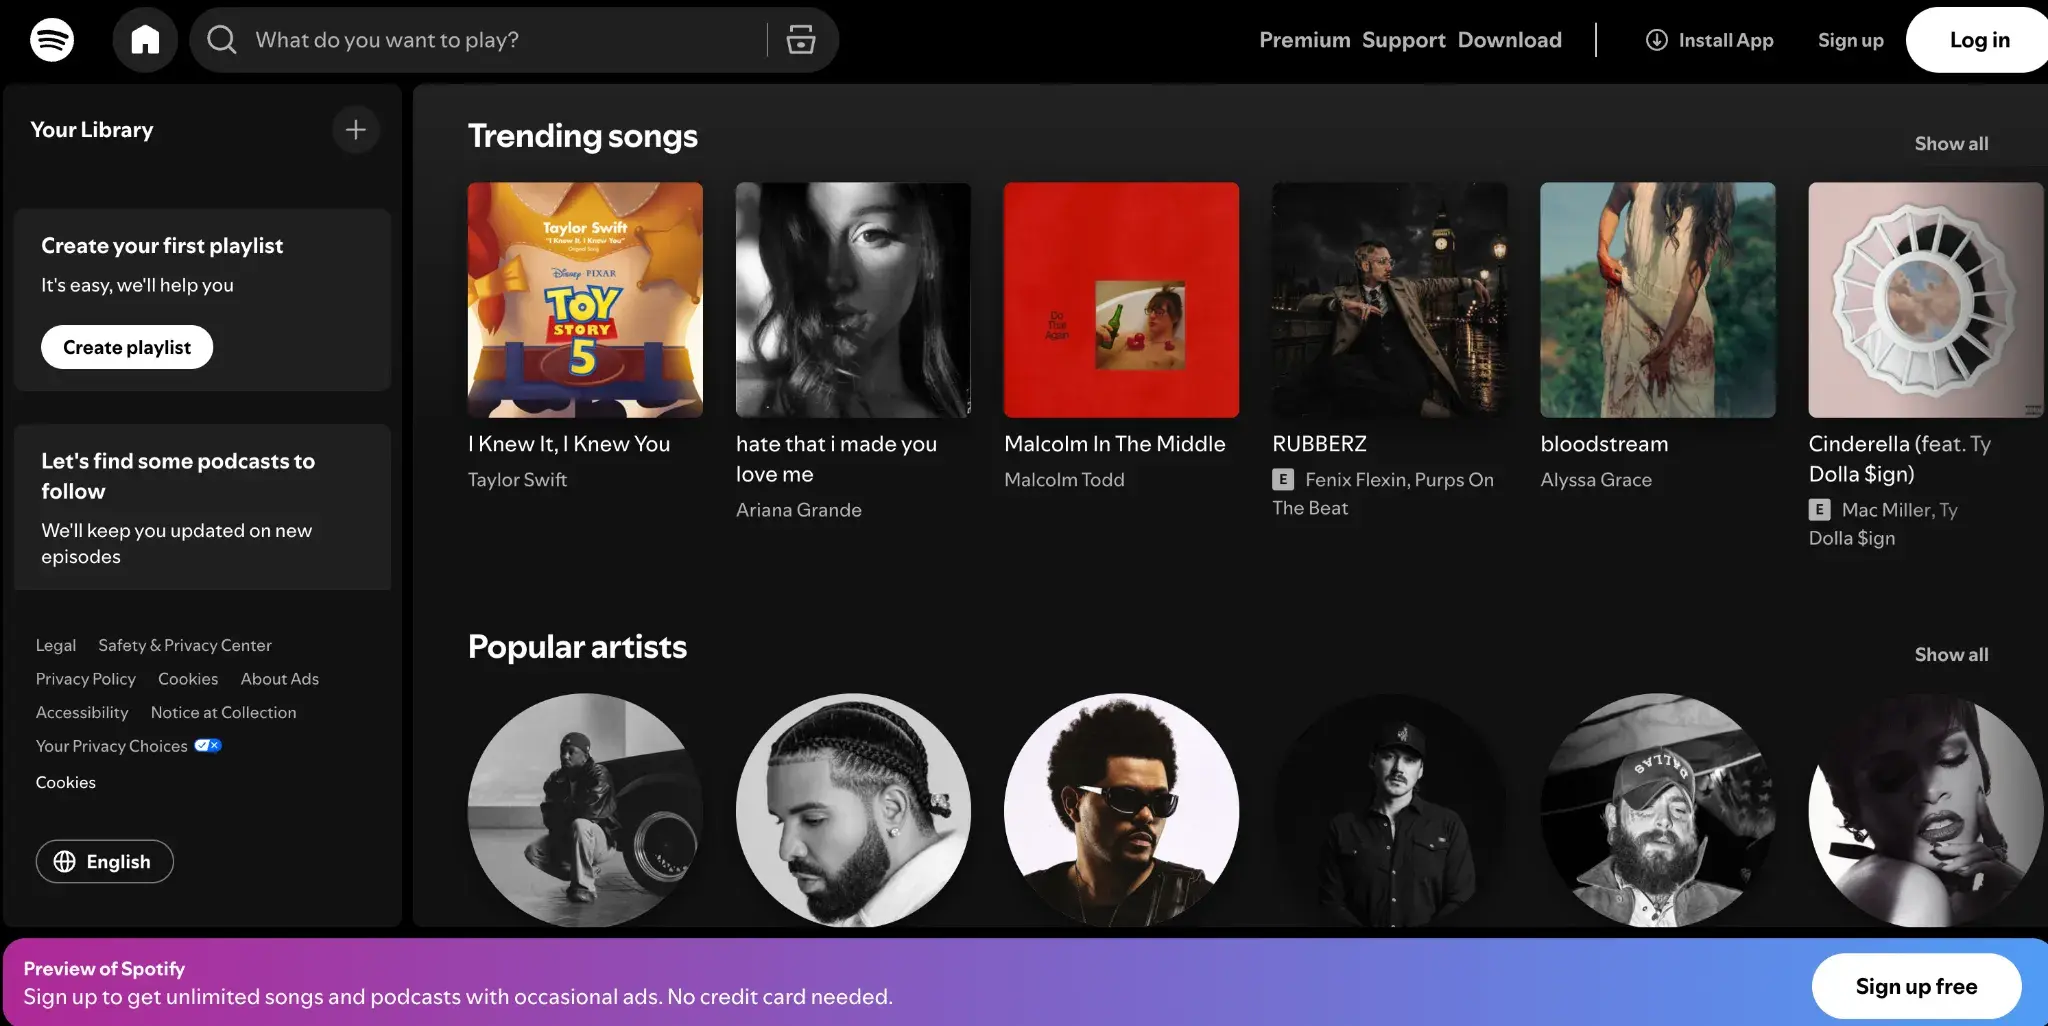Image resolution: width=2048 pixels, height=1026 pixels.
Task: Open Safety & Privacy Center link
Action: 185,646
